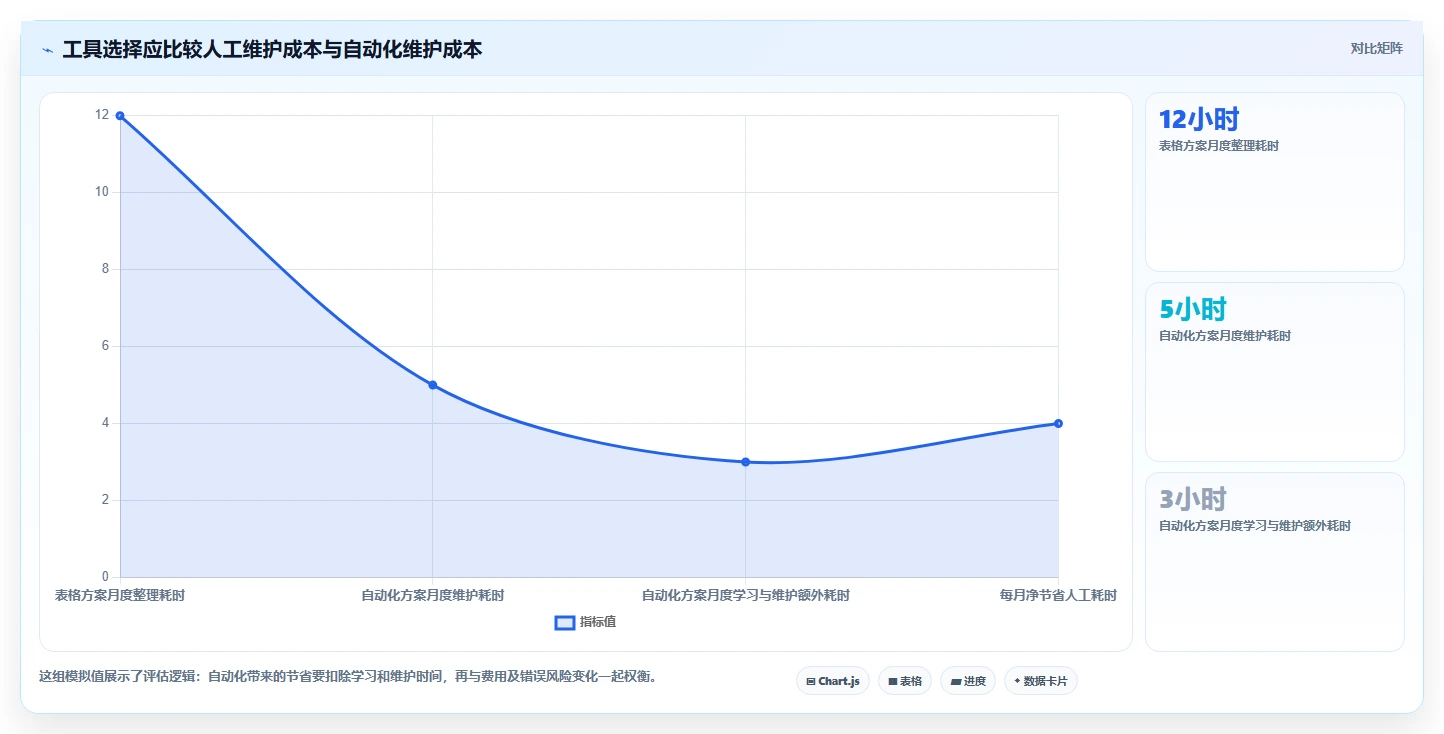Click data point for 自动化方案月度维护耗时
This screenshot has width=1444, height=734.
pyautogui.click(x=433, y=385)
